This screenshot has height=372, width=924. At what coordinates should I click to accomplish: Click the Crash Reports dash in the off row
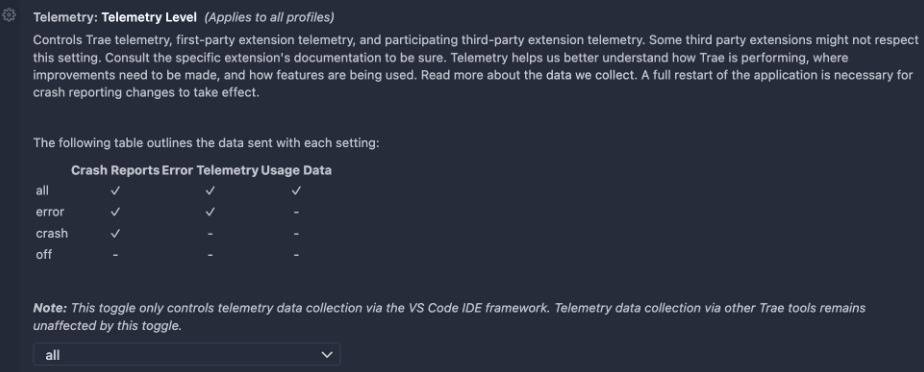point(116,255)
